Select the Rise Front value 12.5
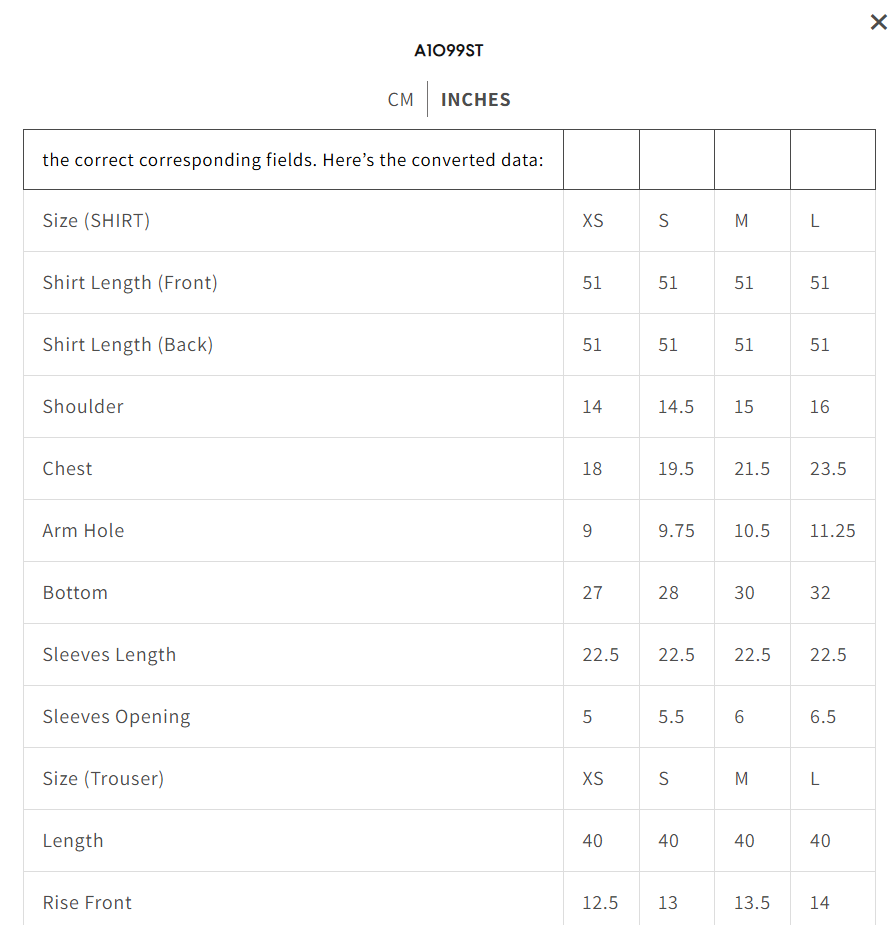This screenshot has width=888, height=925. pyautogui.click(x=600, y=903)
